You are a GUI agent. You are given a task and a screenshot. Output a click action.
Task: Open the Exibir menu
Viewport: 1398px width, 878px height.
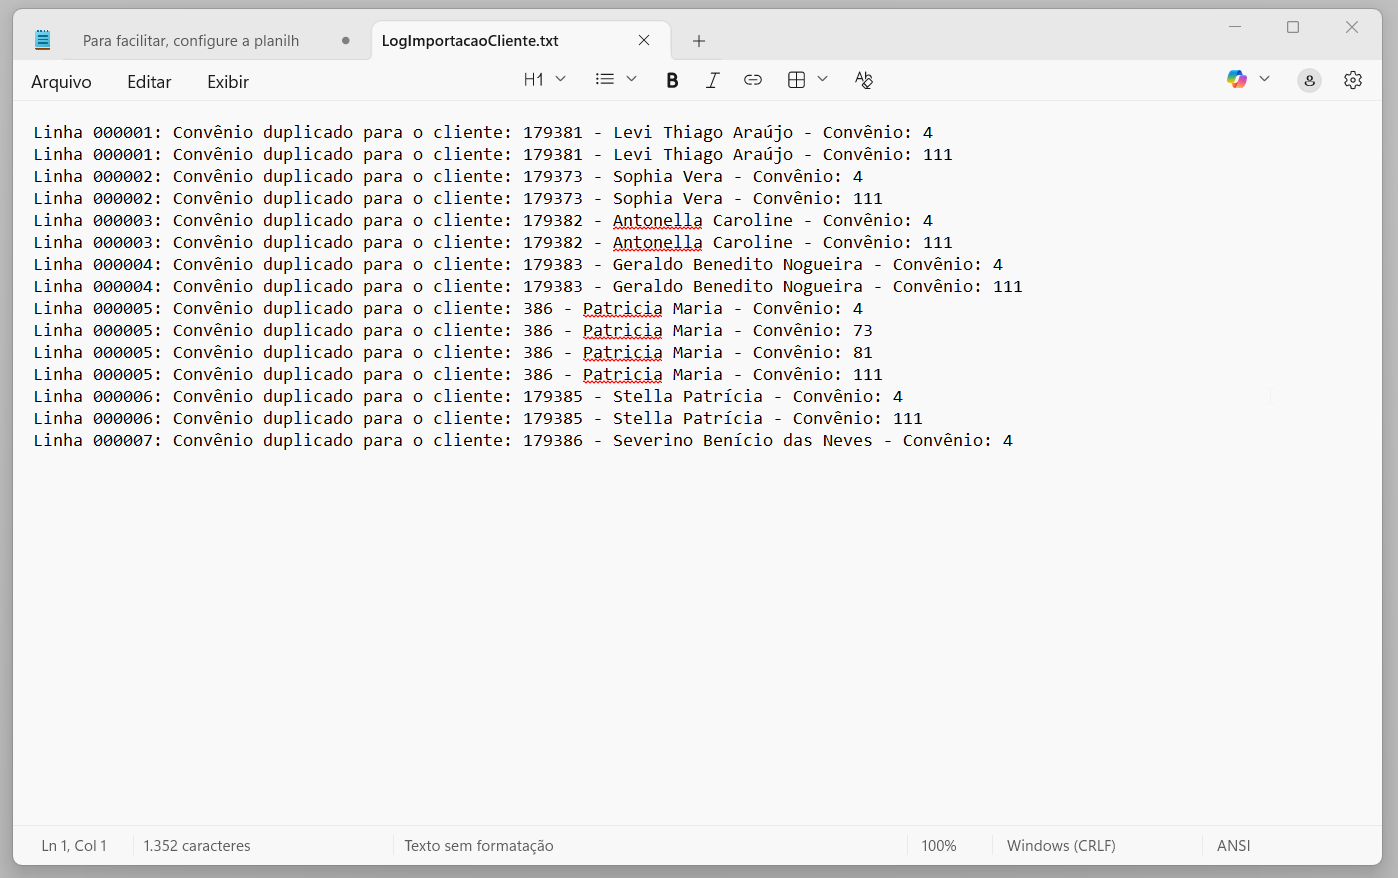(228, 82)
